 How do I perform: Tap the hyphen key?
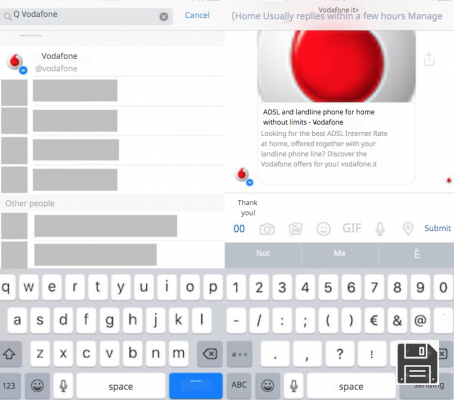pyautogui.click(x=236, y=321)
